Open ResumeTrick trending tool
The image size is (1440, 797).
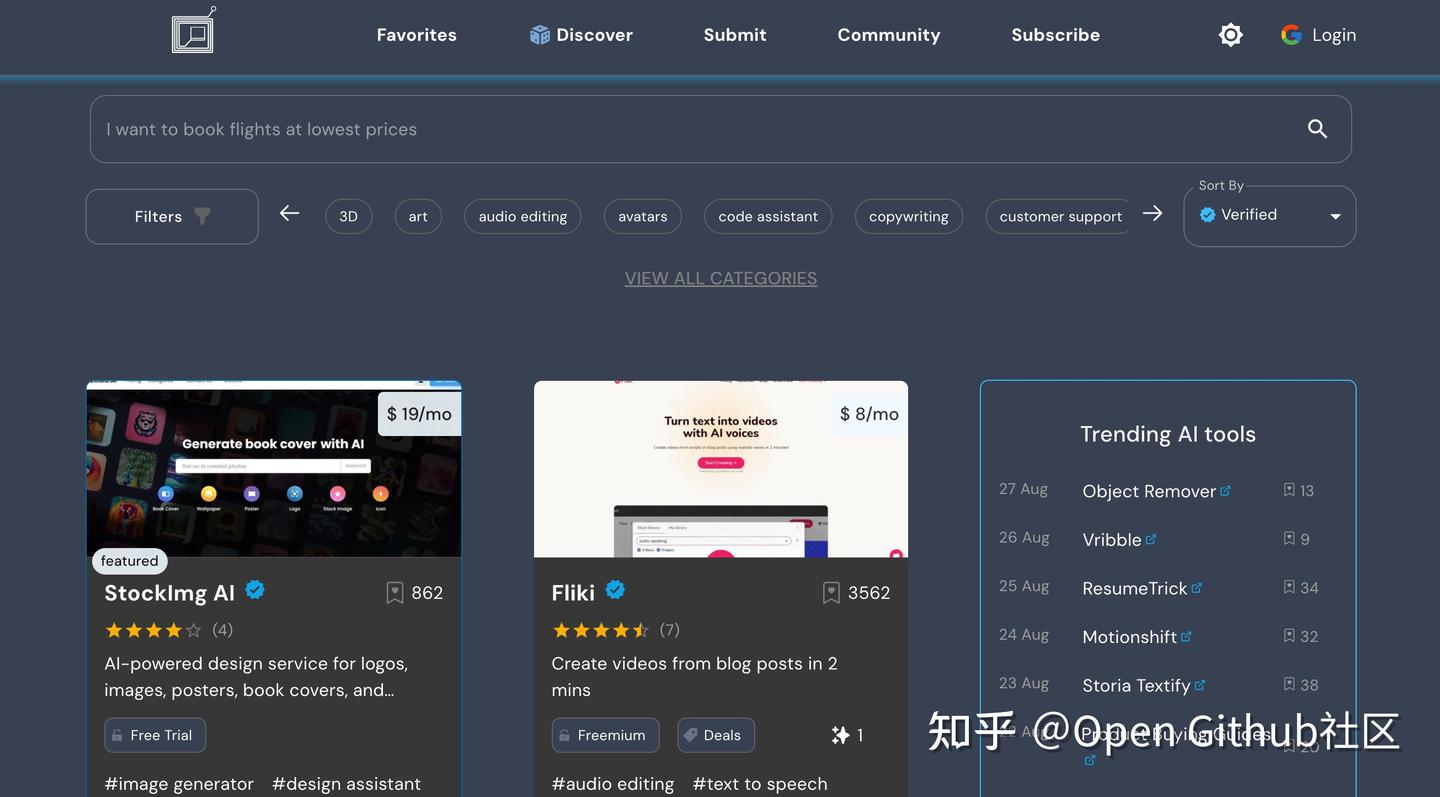[1135, 588]
